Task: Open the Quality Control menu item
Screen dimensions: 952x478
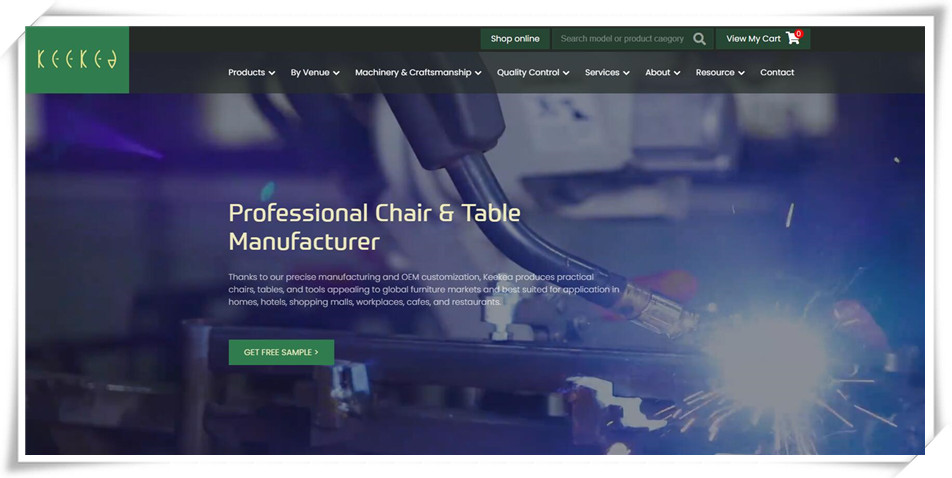Action: (528, 72)
